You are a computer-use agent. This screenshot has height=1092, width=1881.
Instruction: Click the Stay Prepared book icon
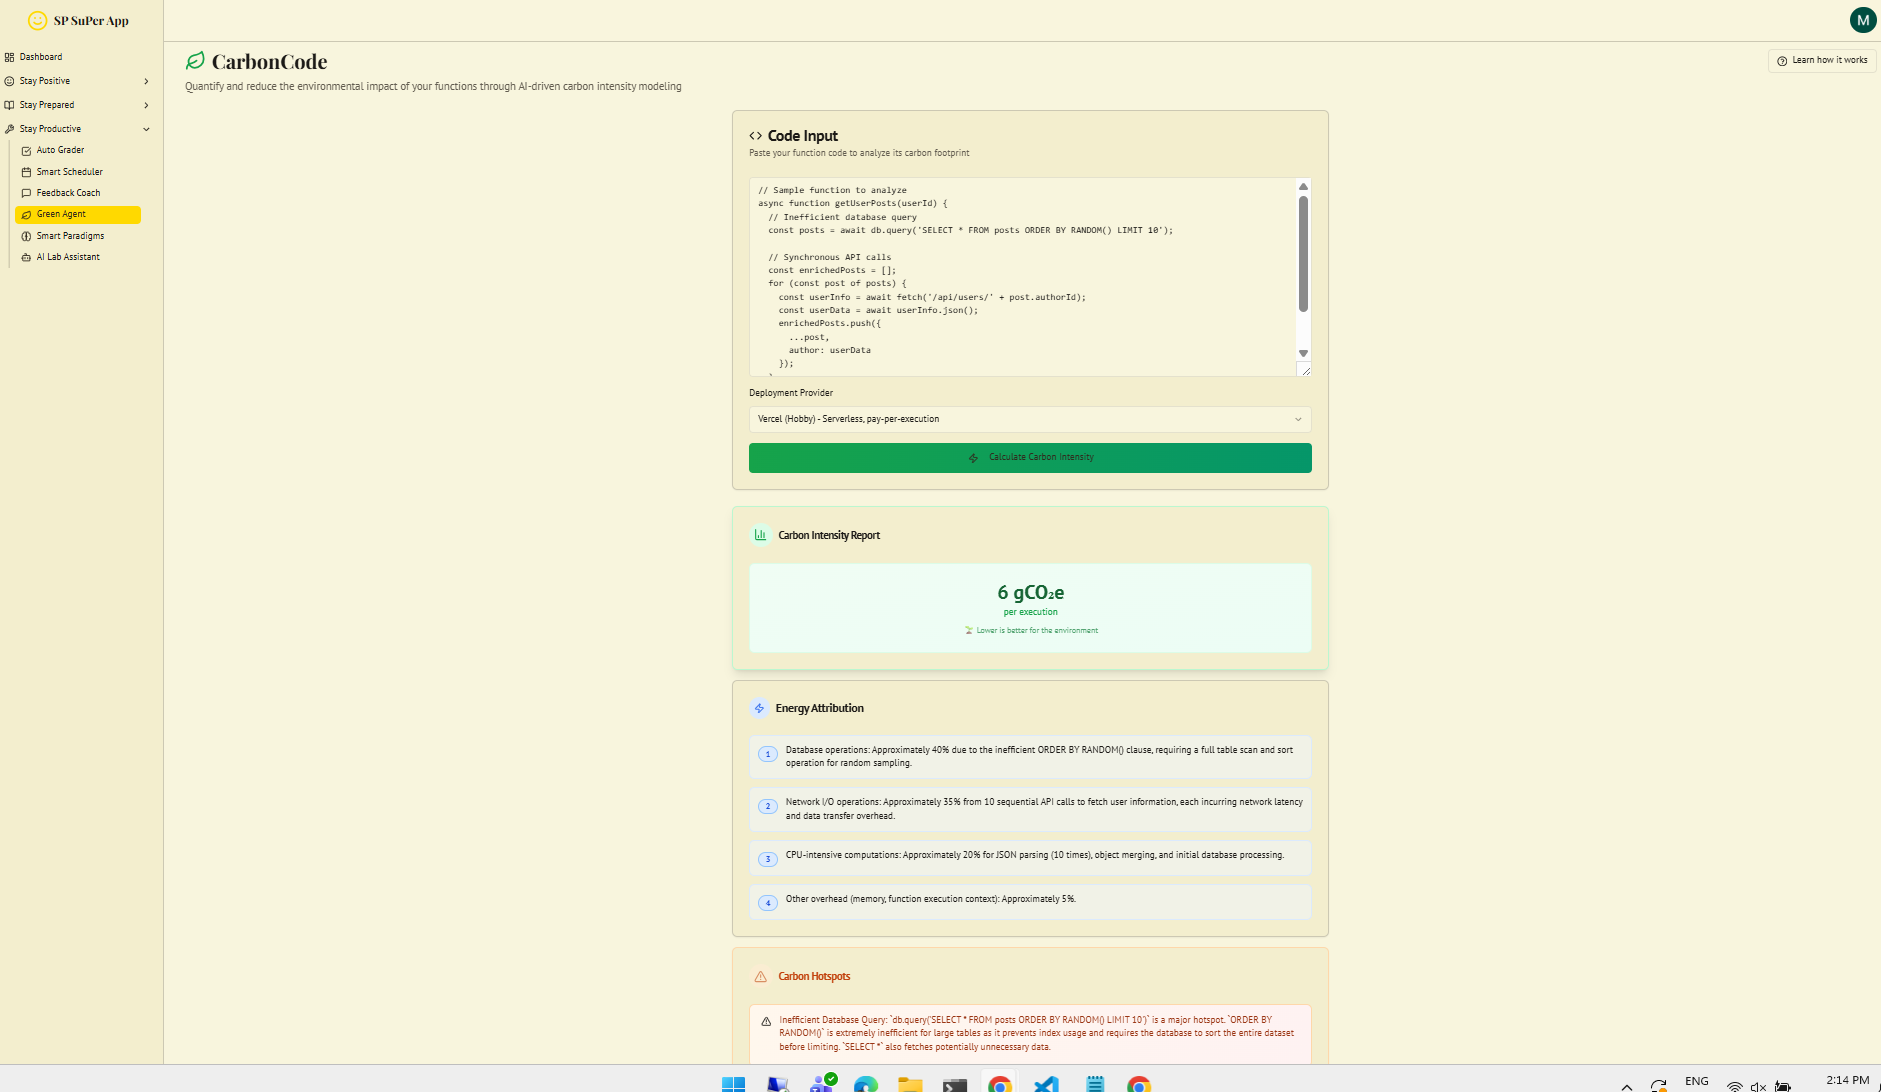(9, 105)
